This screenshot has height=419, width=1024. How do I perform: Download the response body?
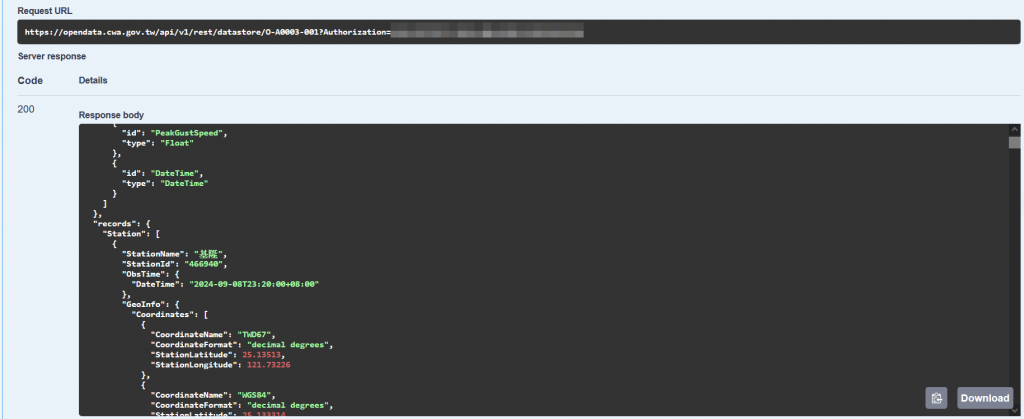(985, 397)
